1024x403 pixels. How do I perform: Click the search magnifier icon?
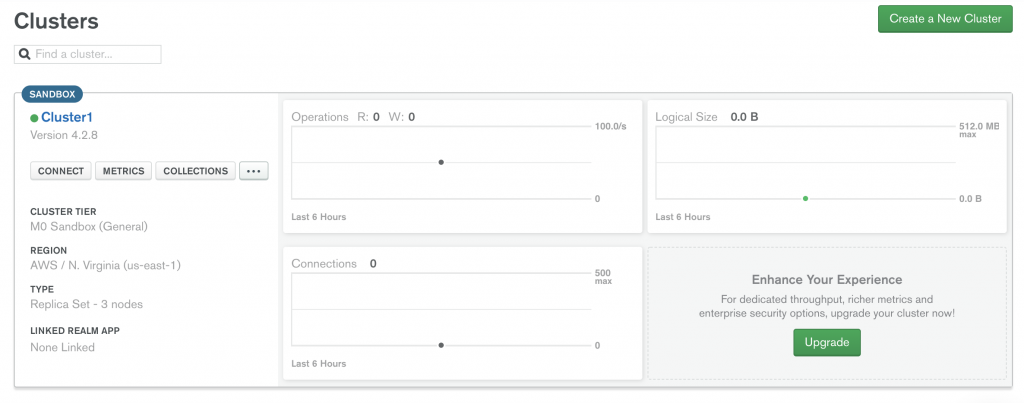25,54
